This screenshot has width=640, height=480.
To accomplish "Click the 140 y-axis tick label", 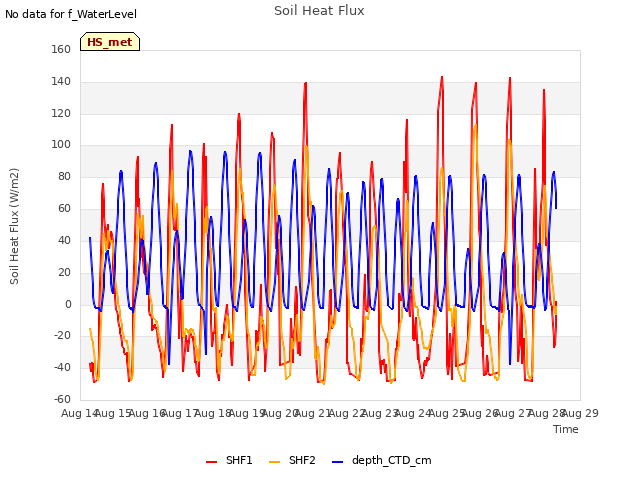I will 61,81.
